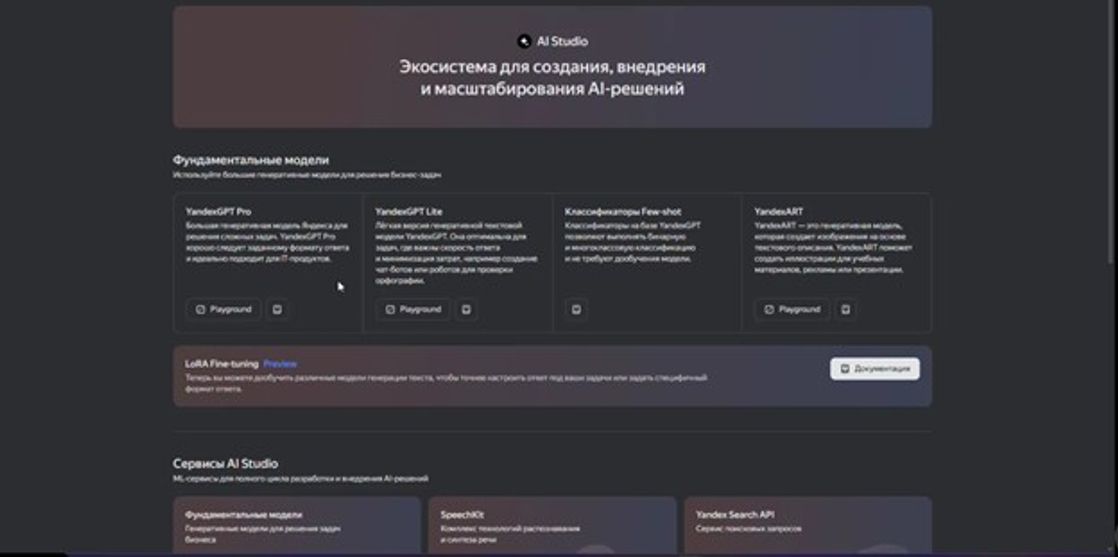Viewport: 1118px width, 557px height.
Task: Launch Playground for YandexART
Action: point(793,310)
